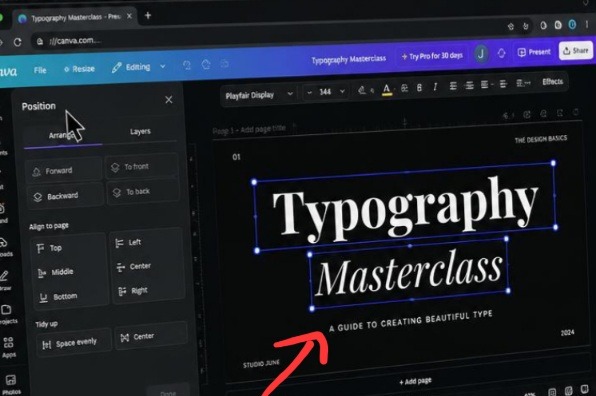This screenshot has height=396, width=596.
Task: Open the File menu
Action: pyautogui.click(x=40, y=70)
